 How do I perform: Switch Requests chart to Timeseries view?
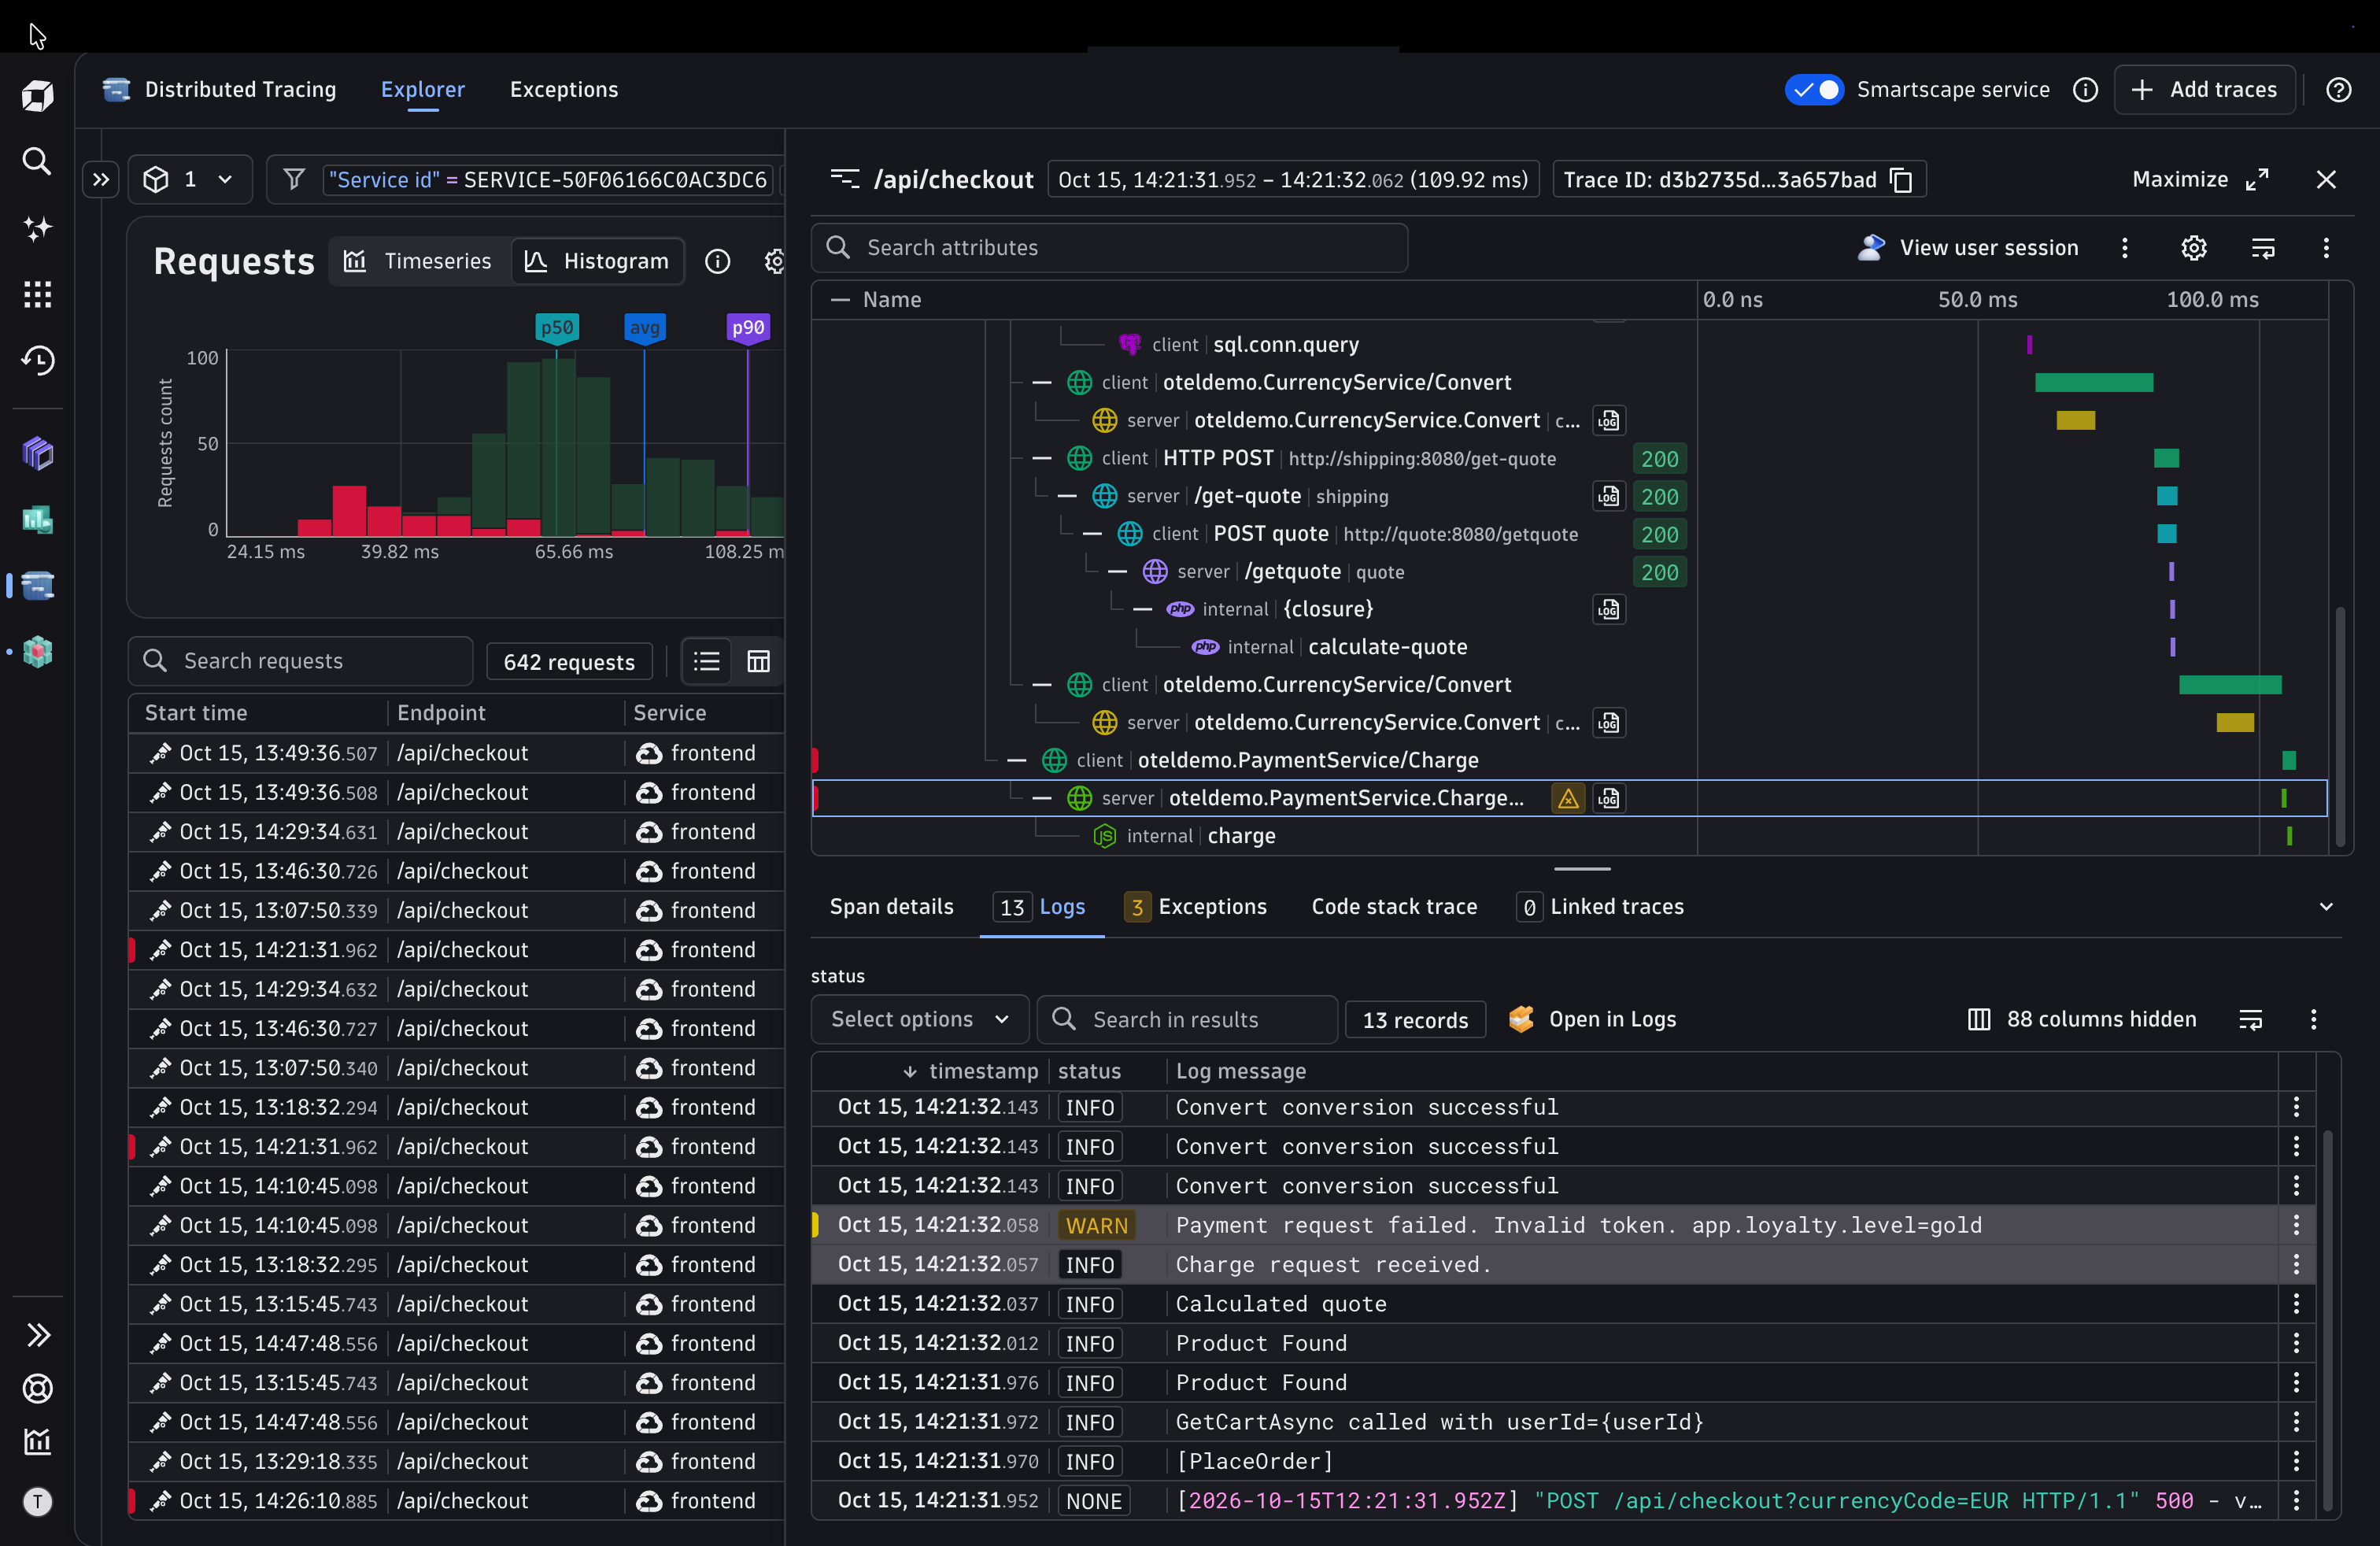(418, 262)
